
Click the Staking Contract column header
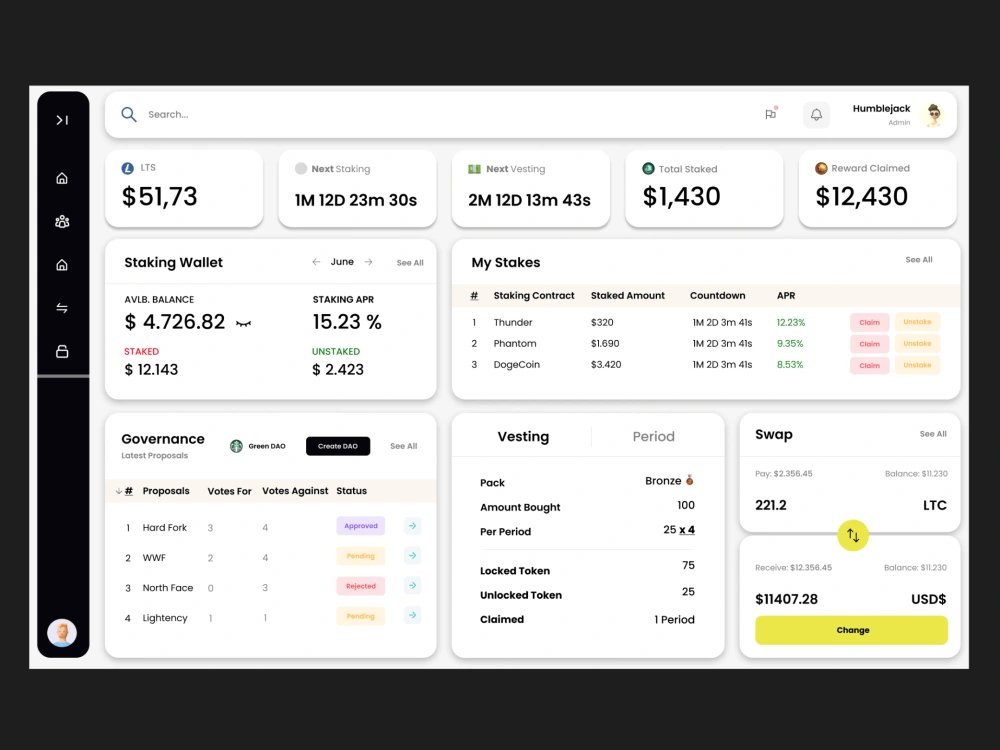click(x=534, y=296)
